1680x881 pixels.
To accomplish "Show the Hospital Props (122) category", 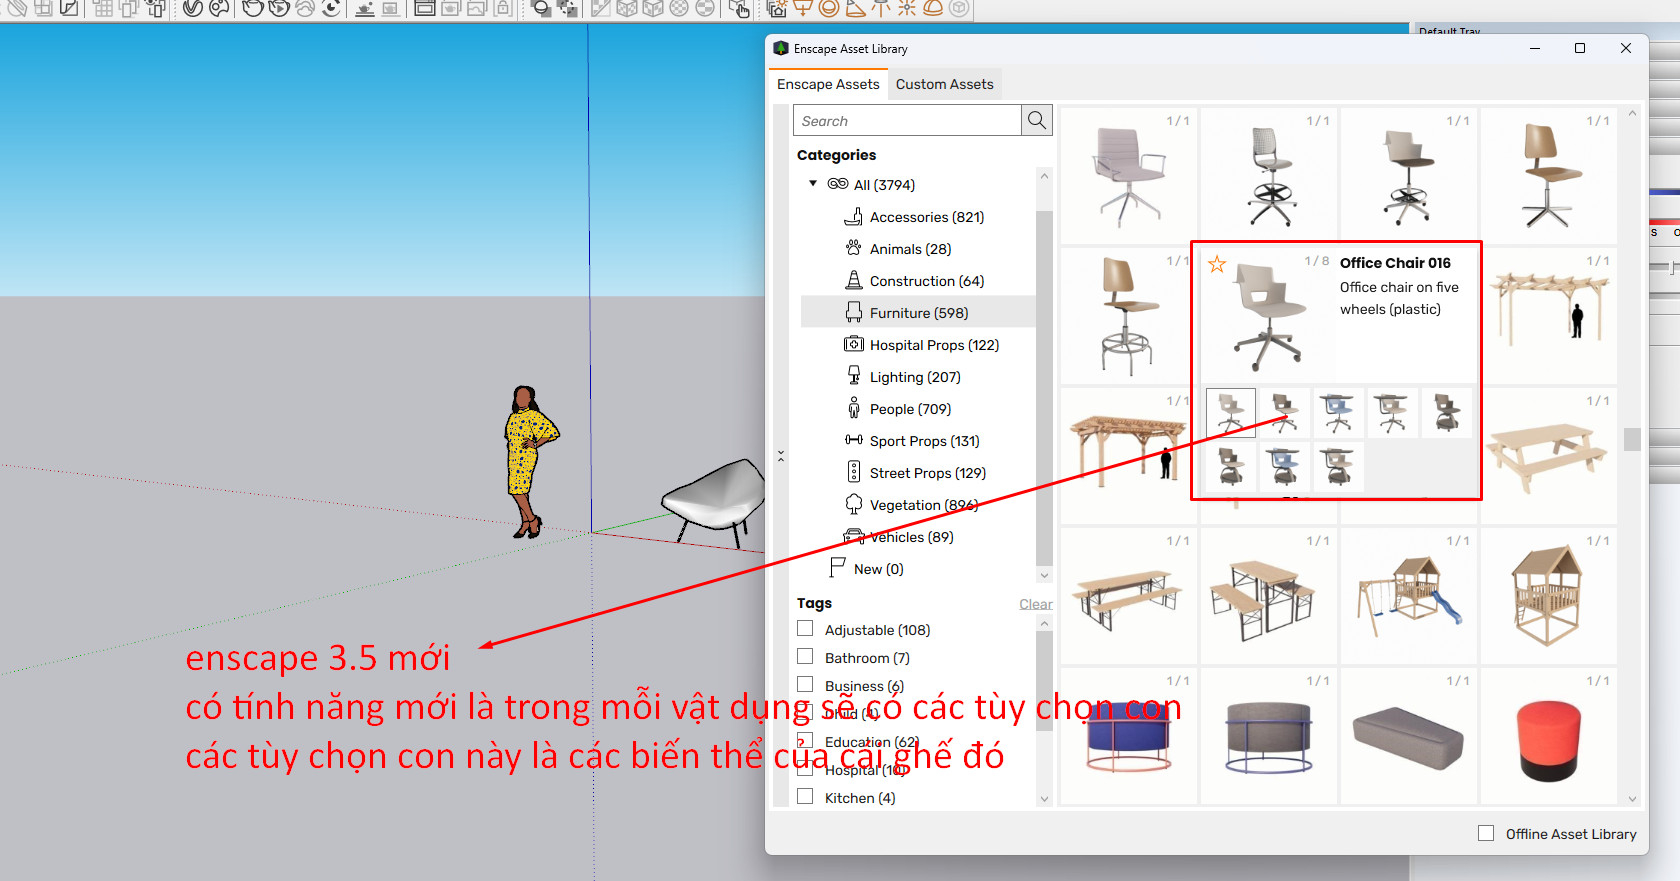I will (918, 344).
